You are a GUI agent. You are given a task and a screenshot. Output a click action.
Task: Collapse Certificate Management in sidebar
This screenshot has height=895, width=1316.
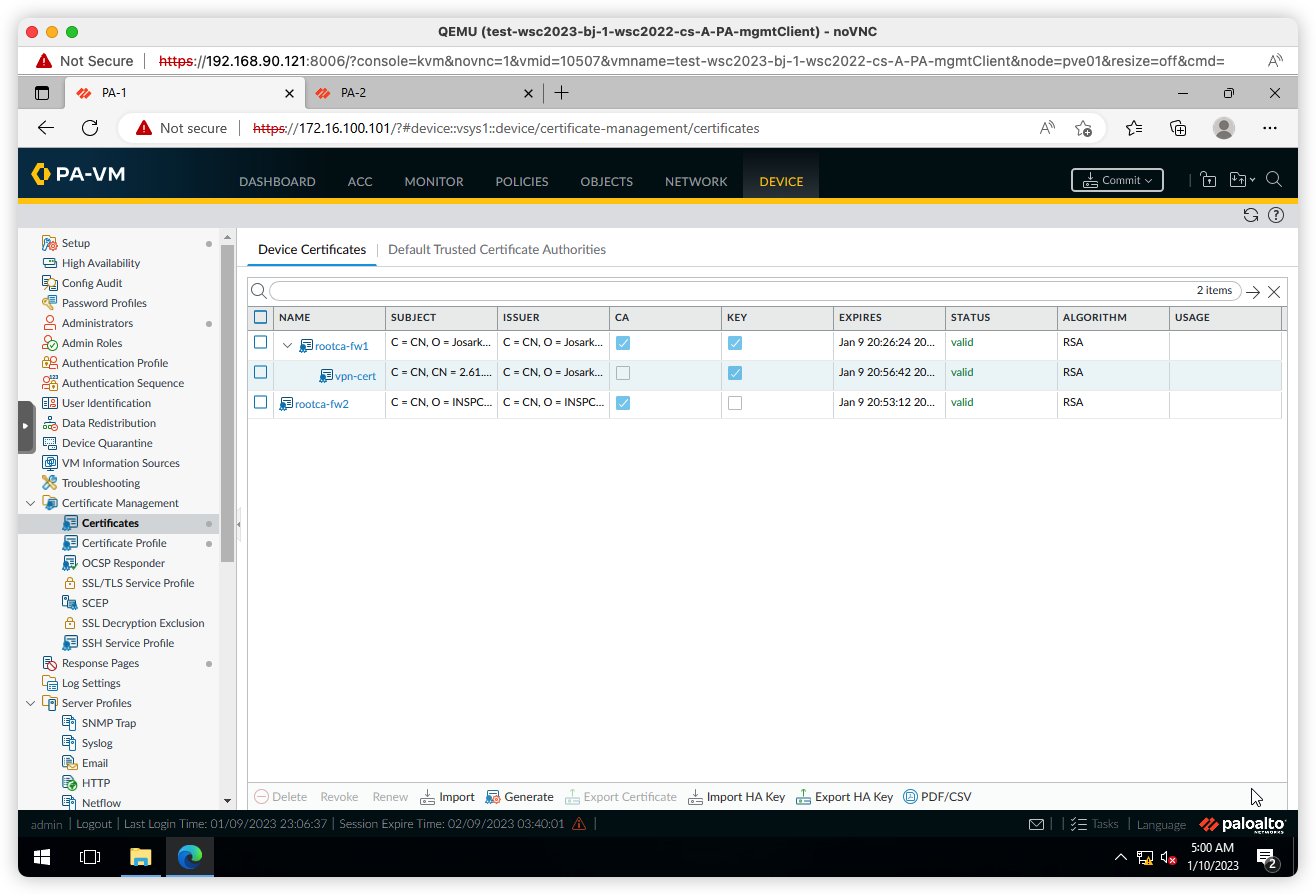point(31,503)
